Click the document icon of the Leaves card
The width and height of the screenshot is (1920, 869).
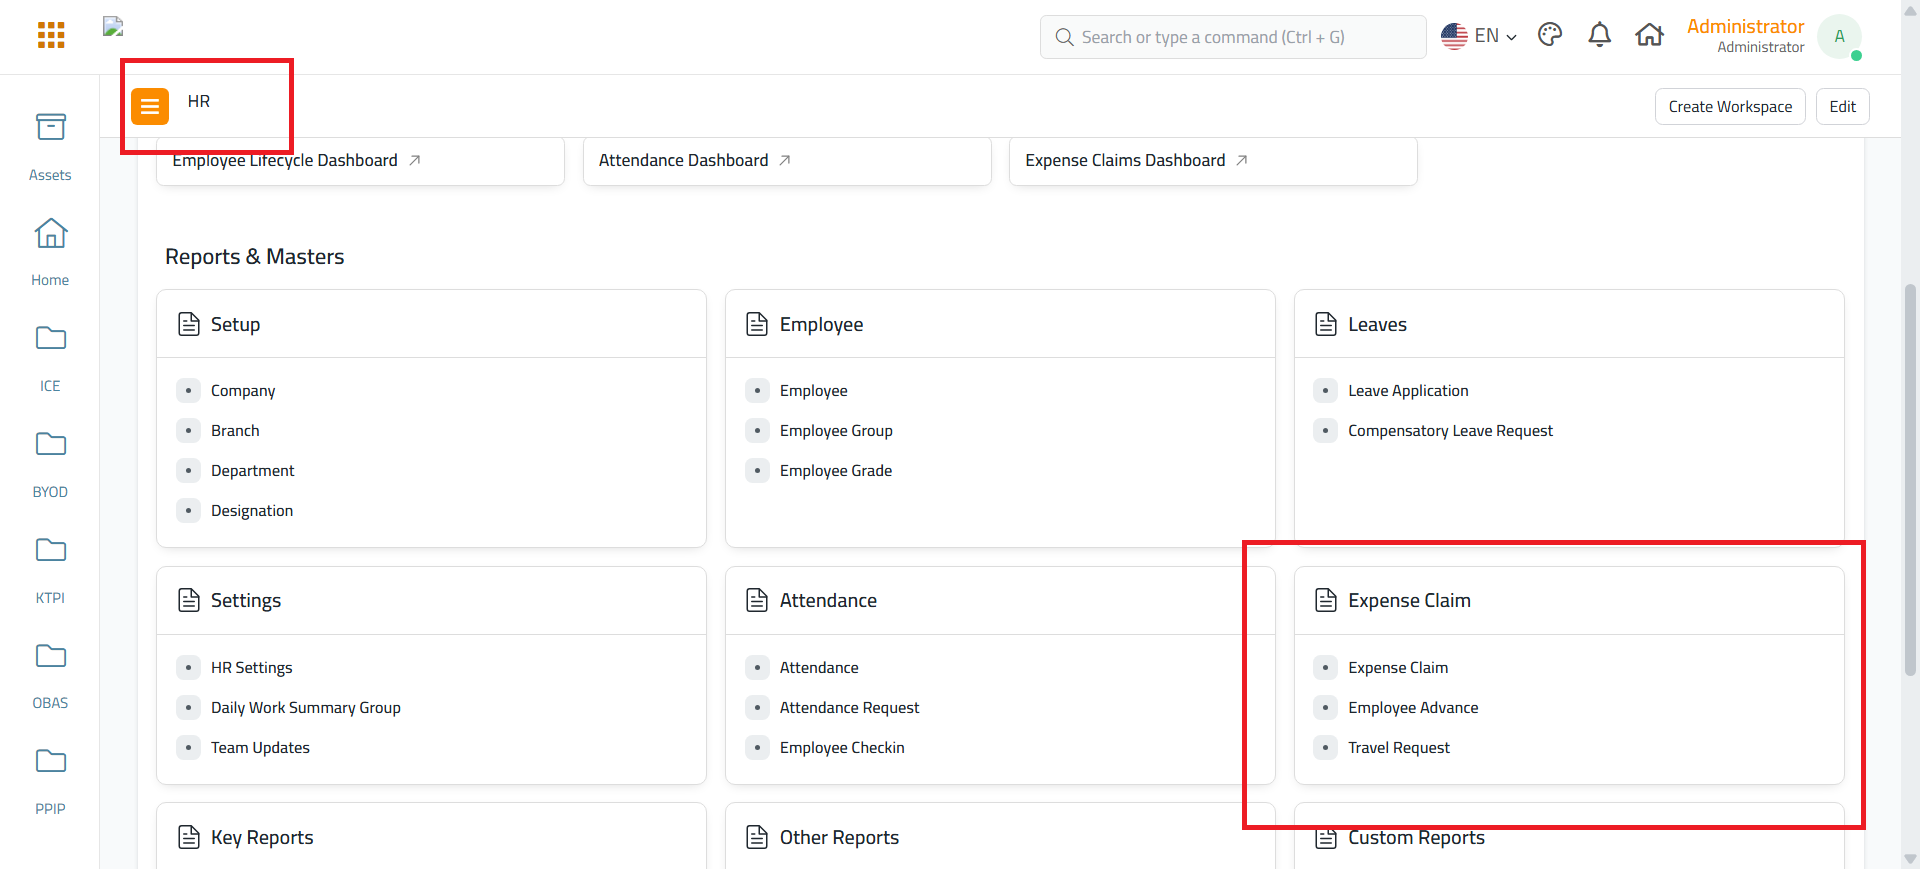pos(1326,324)
